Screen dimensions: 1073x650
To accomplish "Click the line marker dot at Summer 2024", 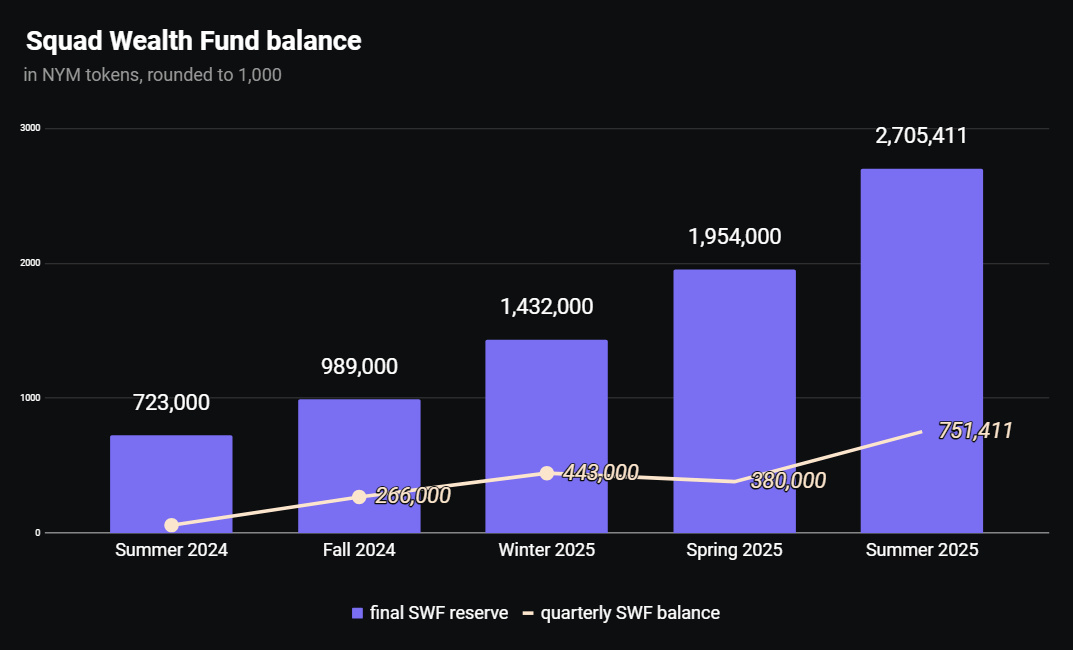I will click(171, 525).
